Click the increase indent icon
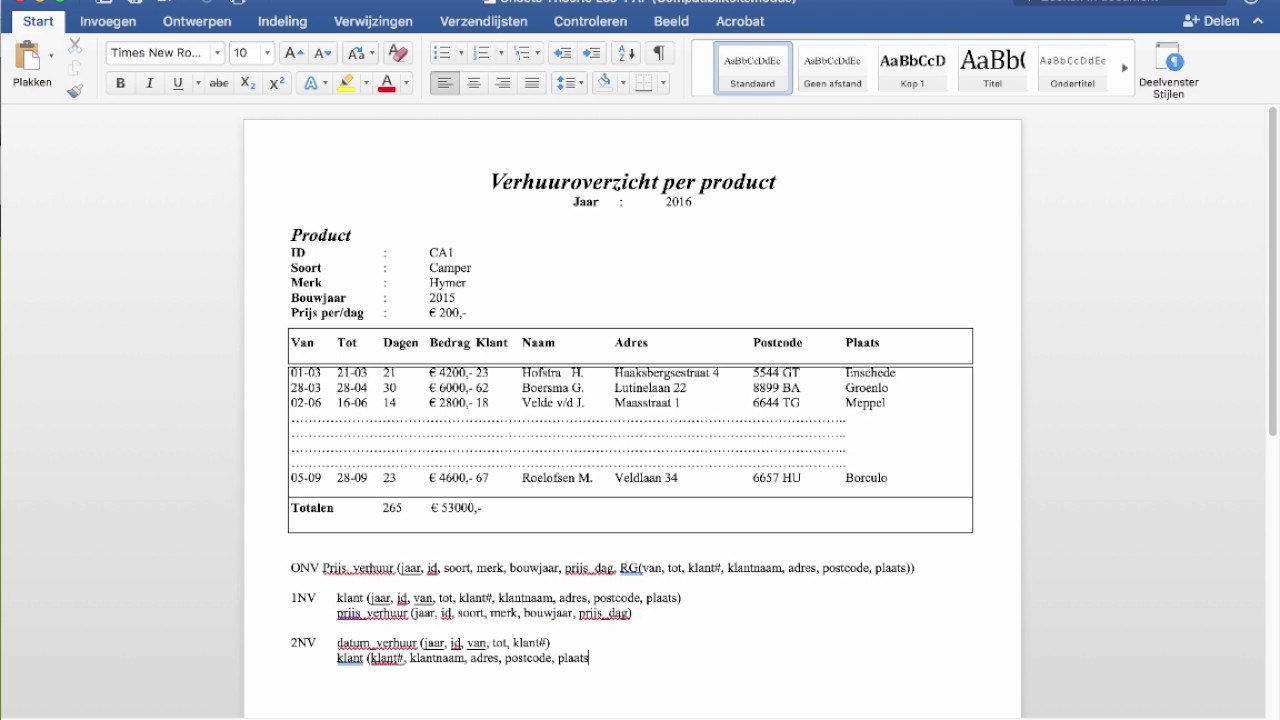This screenshot has width=1280, height=720. pyautogui.click(x=592, y=53)
